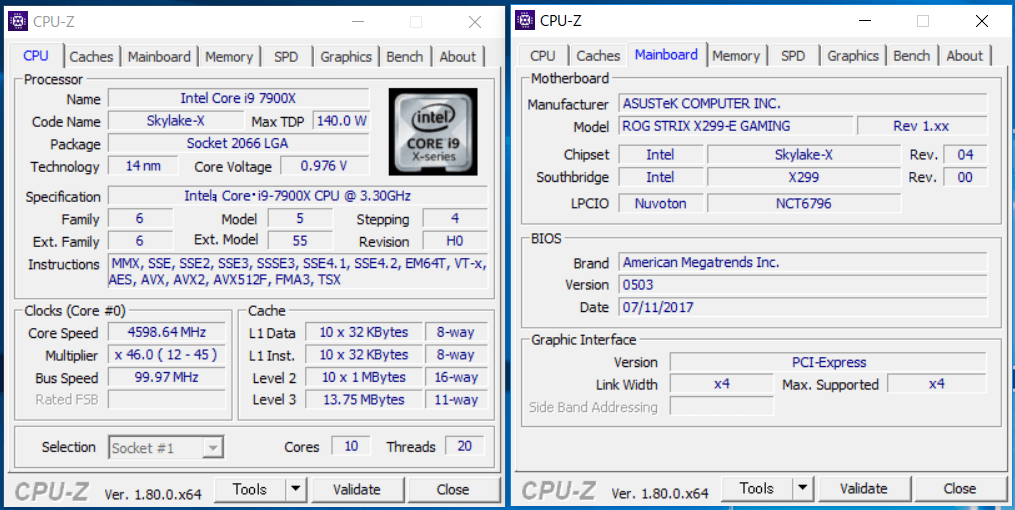Click the Core Voltage value '0.976 V'

324,166
